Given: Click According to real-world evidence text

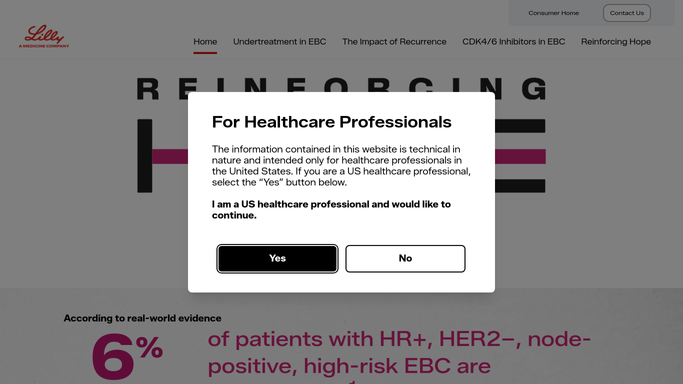Looking at the screenshot, I should point(142,318).
